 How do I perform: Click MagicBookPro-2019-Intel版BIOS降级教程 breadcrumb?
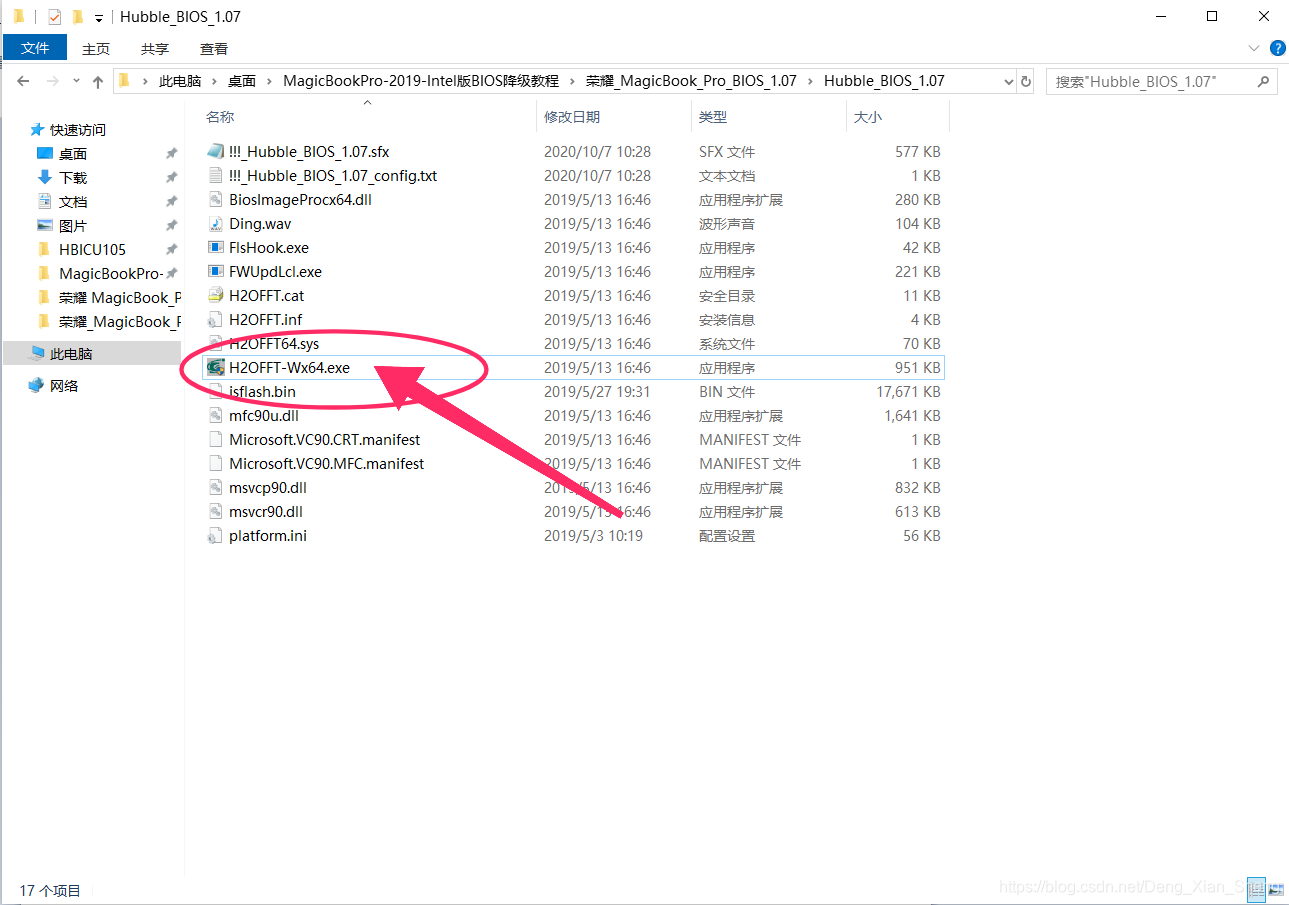(x=419, y=81)
